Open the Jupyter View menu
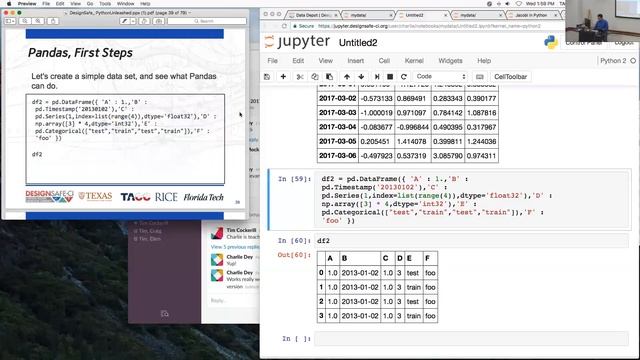This screenshot has width=640, height=360. tap(325, 61)
